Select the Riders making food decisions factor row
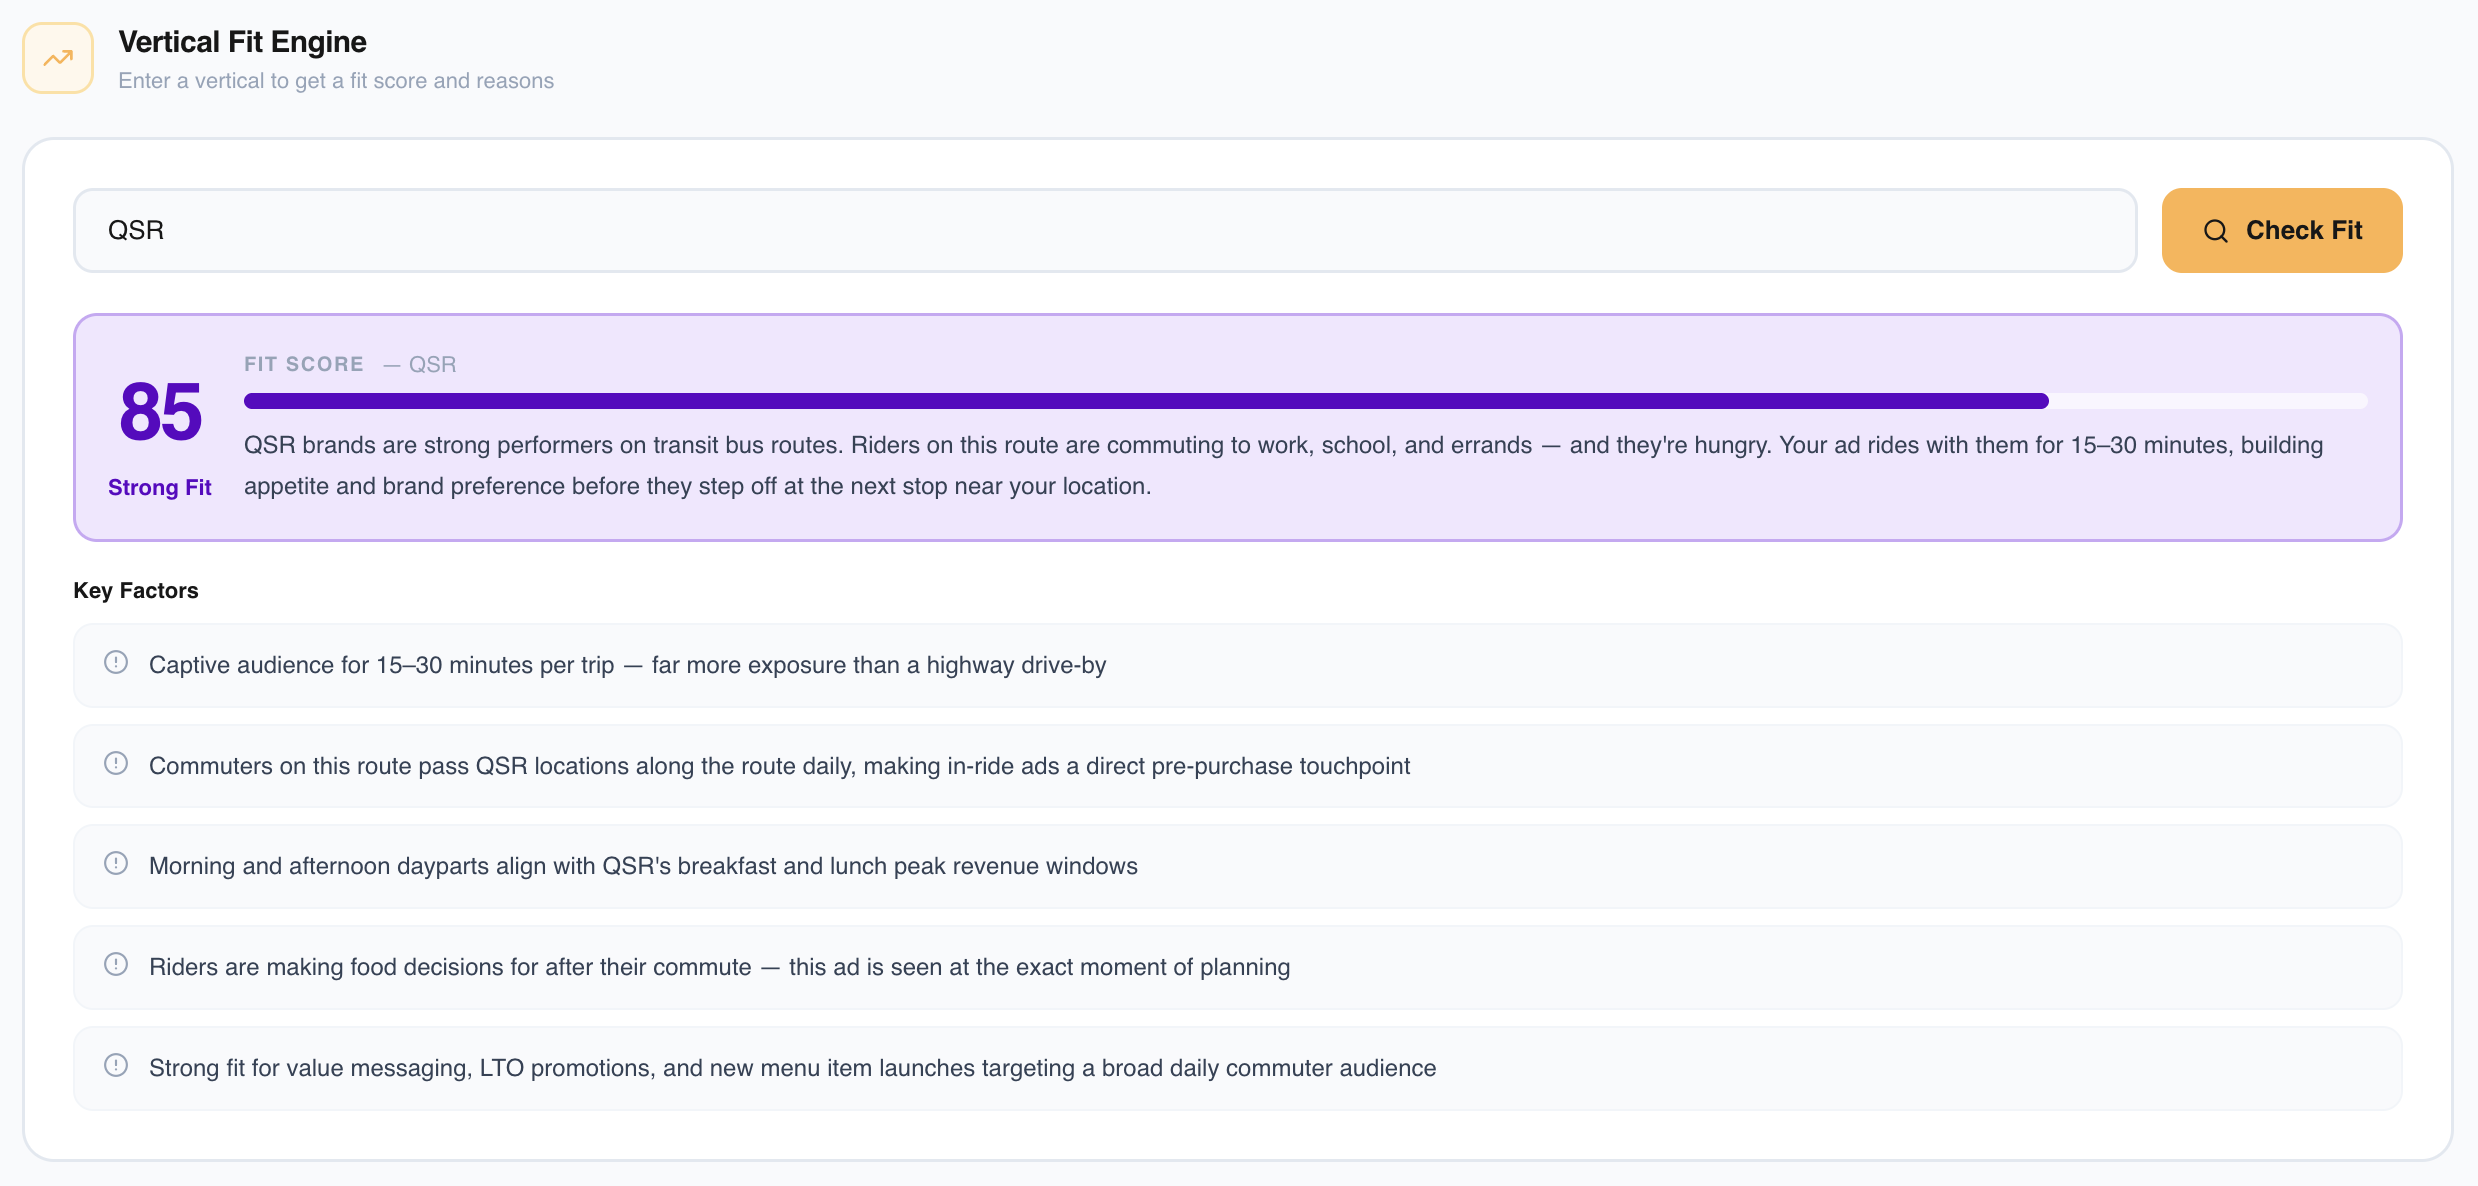The width and height of the screenshot is (2478, 1186). (1238, 968)
